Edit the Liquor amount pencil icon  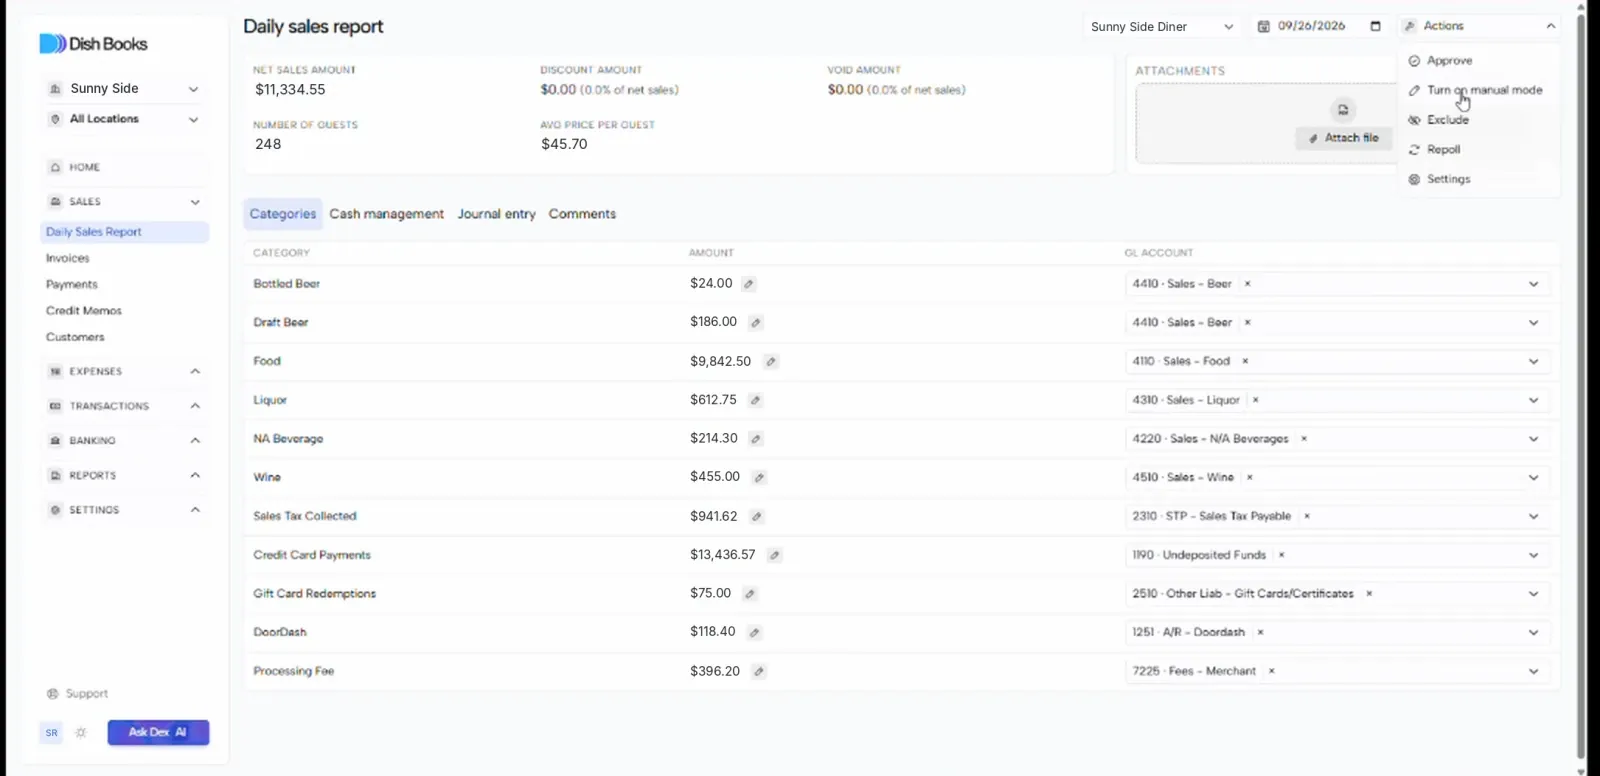pos(756,400)
